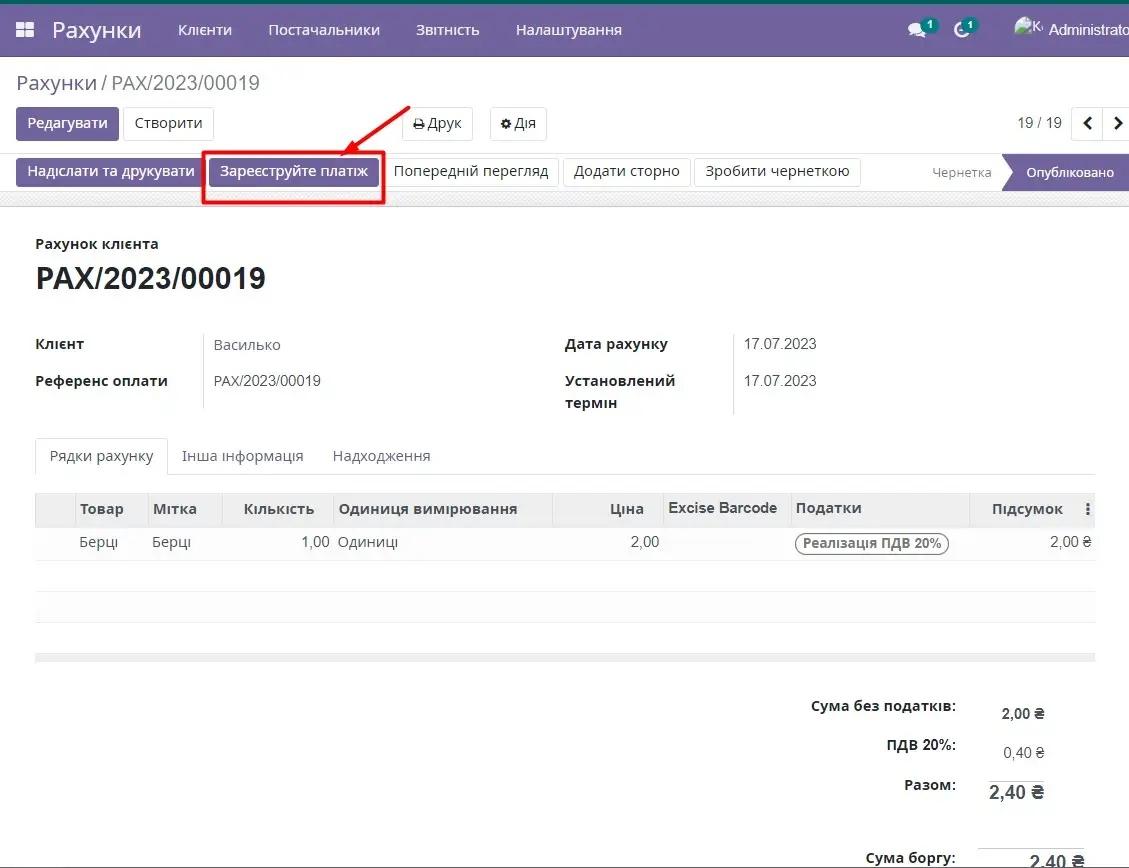
Task: Open the apps grid menu icon
Action: pyautogui.click(x=25, y=30)
